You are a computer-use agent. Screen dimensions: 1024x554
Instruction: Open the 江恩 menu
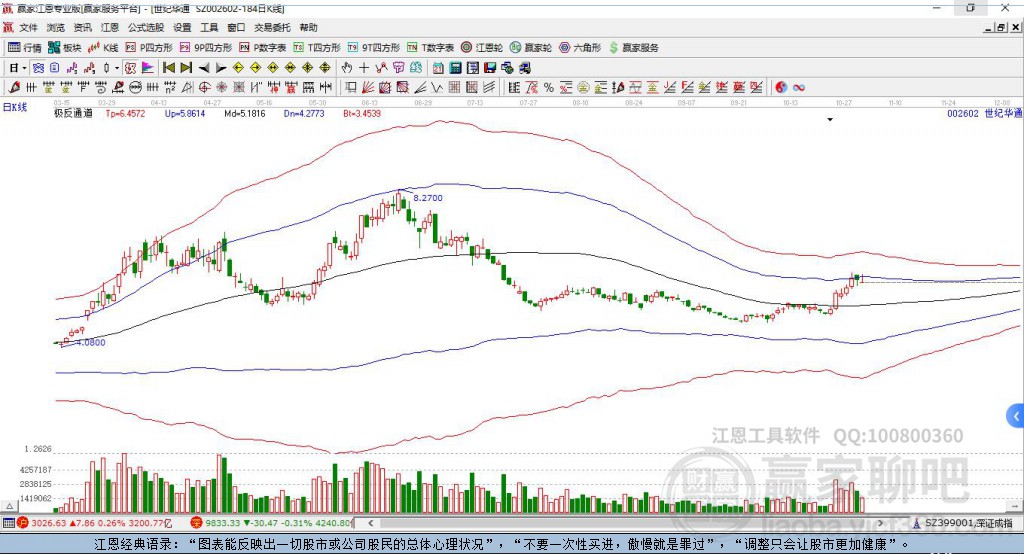pyautogui.click(x=110, y=27)
